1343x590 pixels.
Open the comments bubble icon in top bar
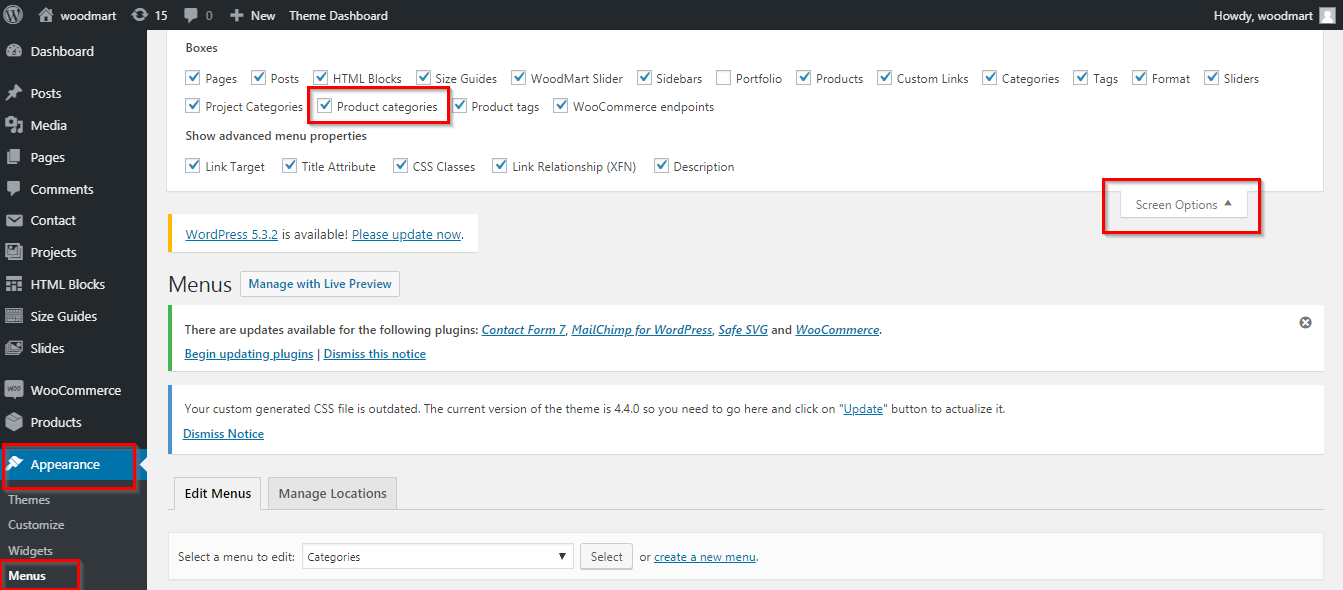190,16
